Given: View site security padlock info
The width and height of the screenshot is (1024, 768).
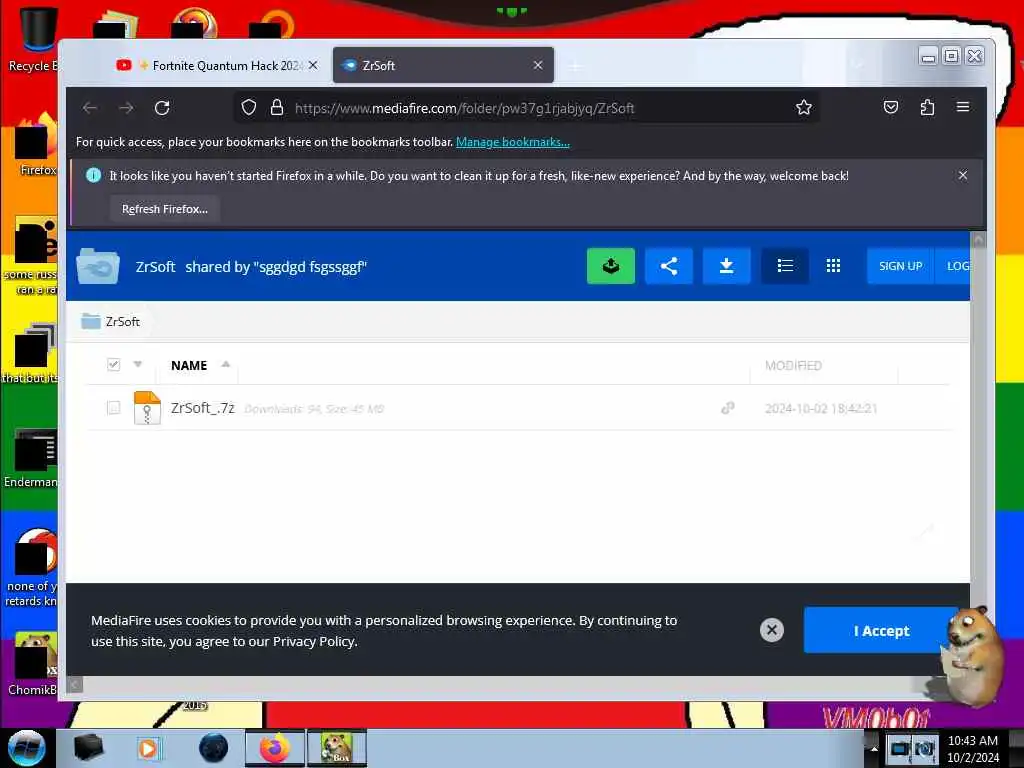Looking at the screenshot, I should click(277, 108).
